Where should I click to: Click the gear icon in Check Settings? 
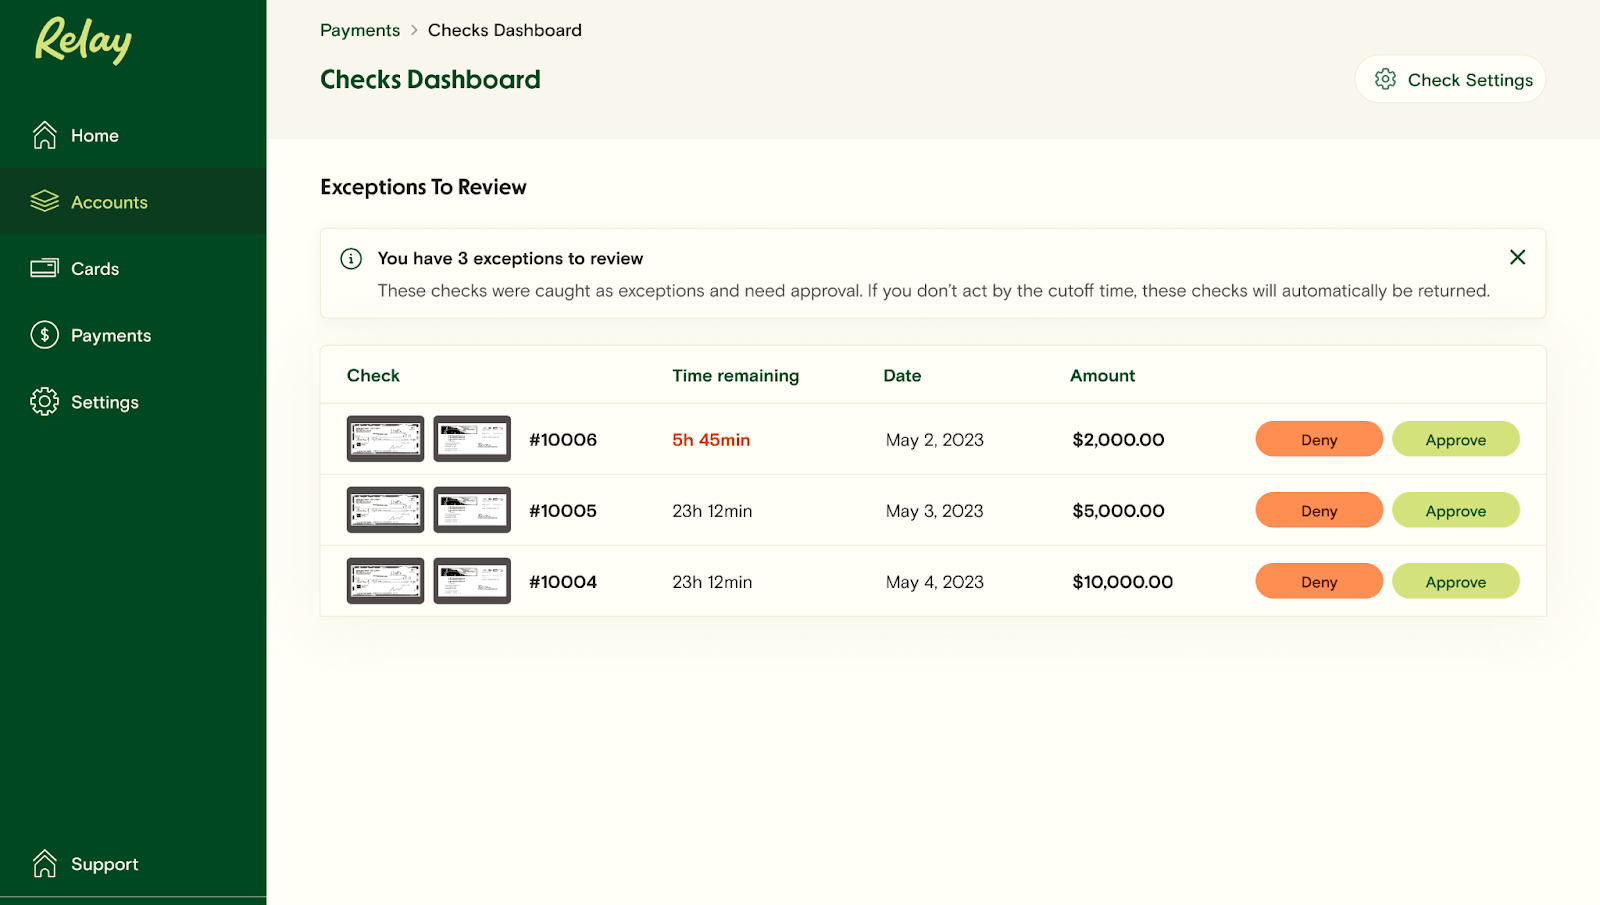[x=1386, y=79]
